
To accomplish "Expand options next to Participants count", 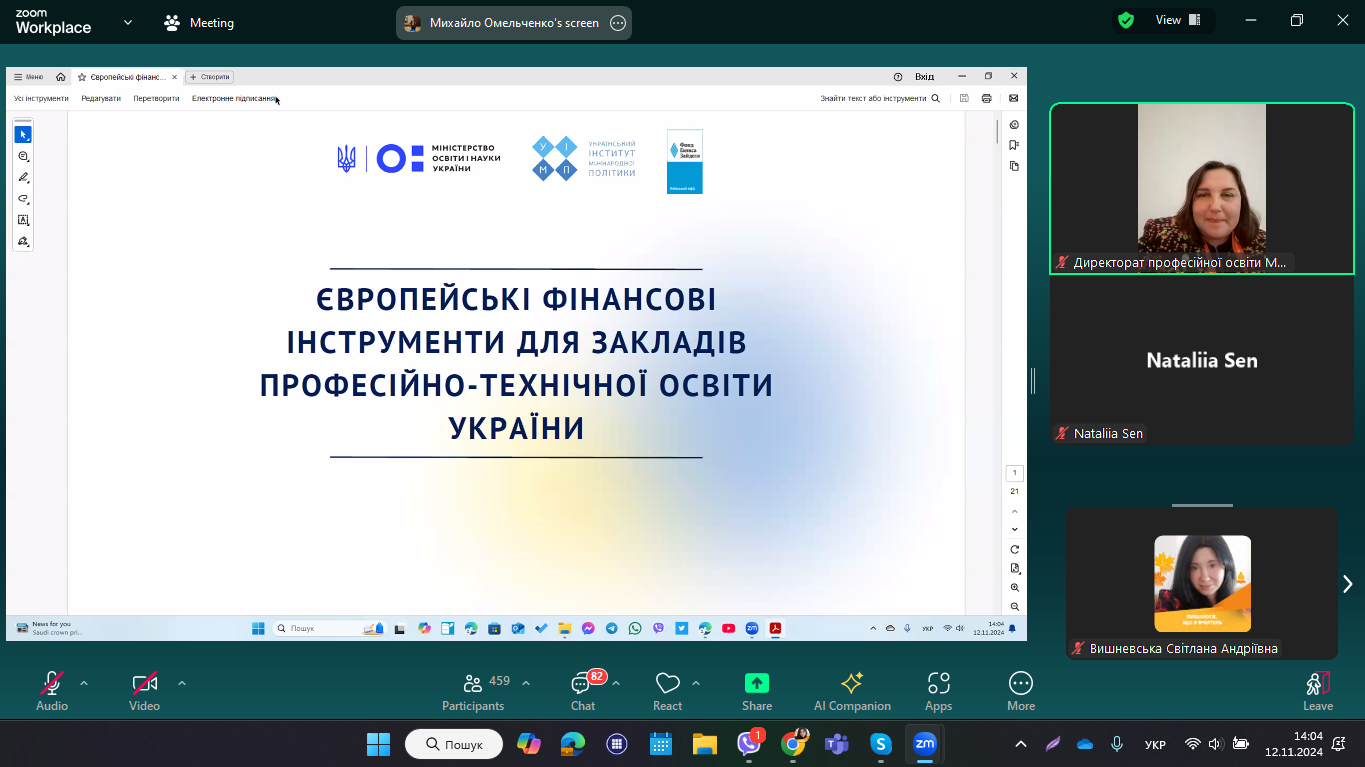I will pyautogui.click(x=526, y=683).
